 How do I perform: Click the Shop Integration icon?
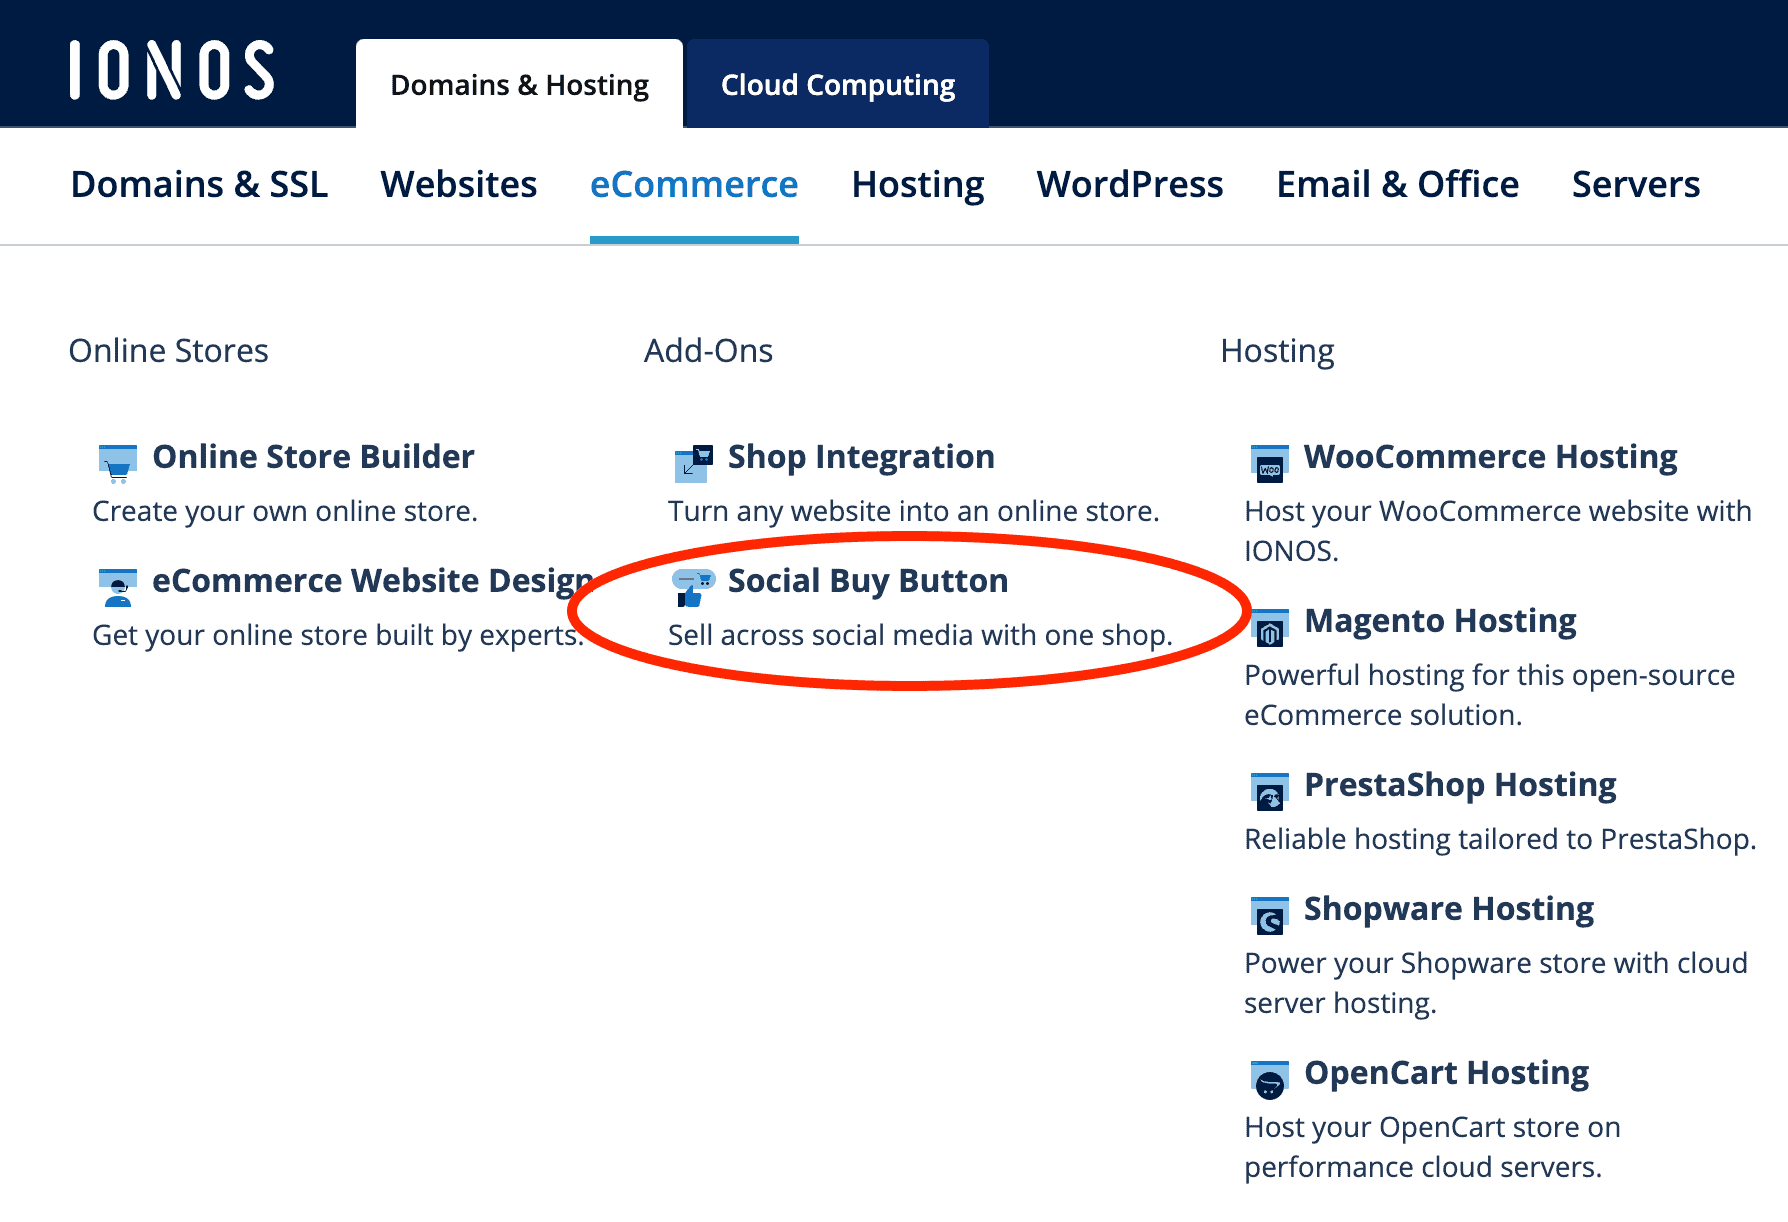(693, 463)
